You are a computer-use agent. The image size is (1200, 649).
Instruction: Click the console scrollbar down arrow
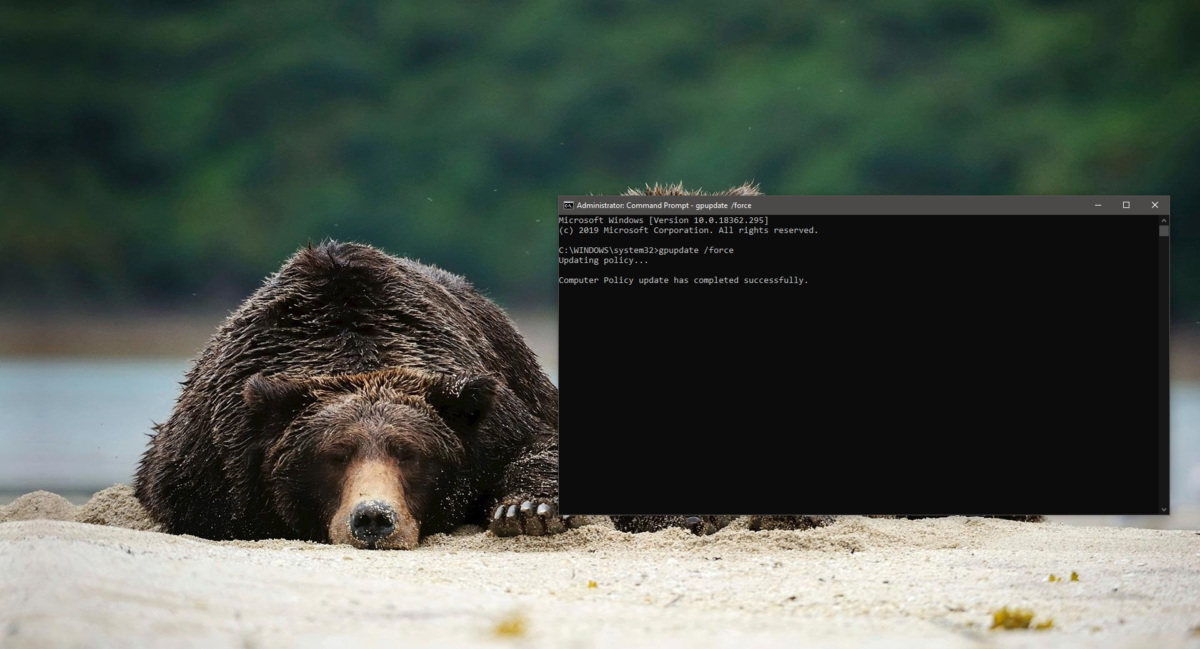[1163, 509]
